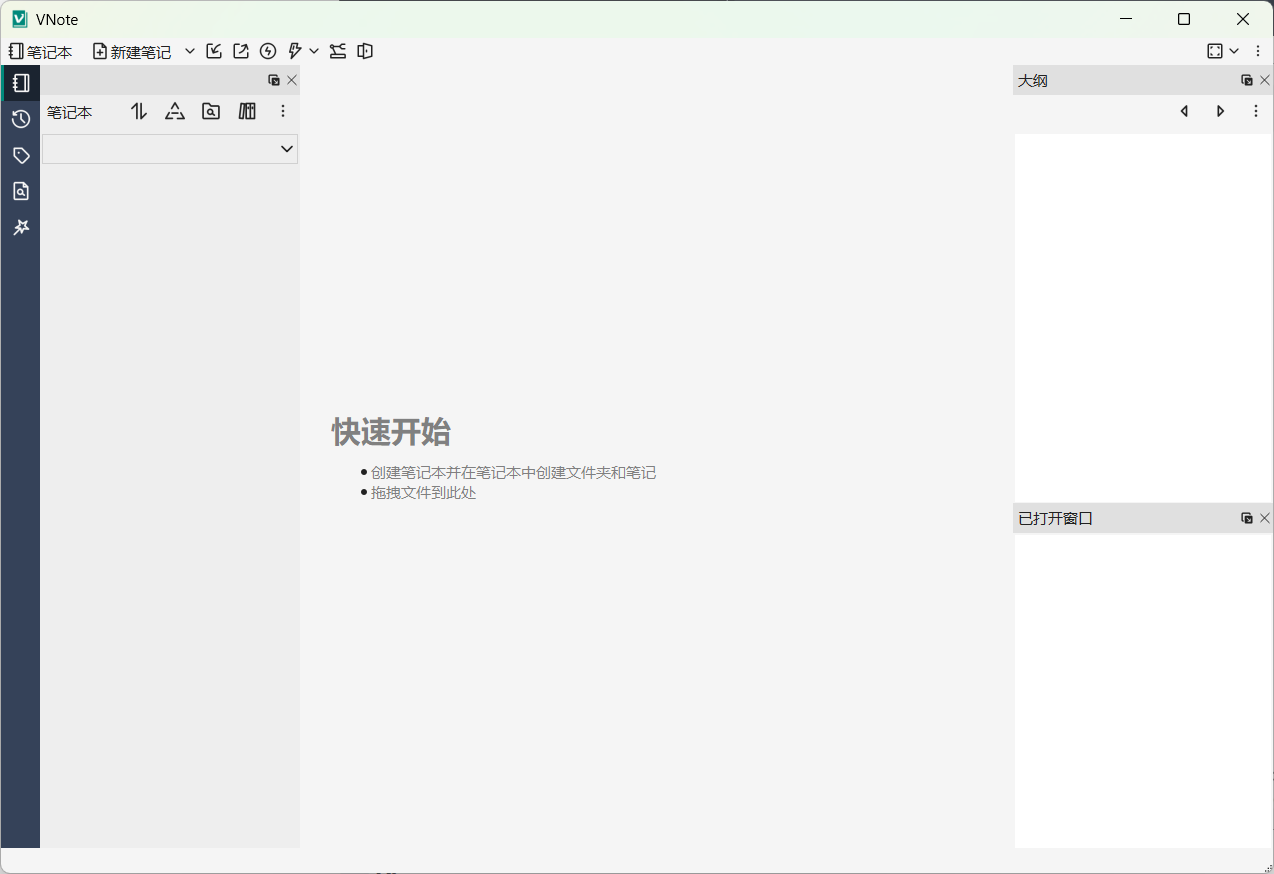
Task: Click the empty outline list area
Action: coord(1144,316)
